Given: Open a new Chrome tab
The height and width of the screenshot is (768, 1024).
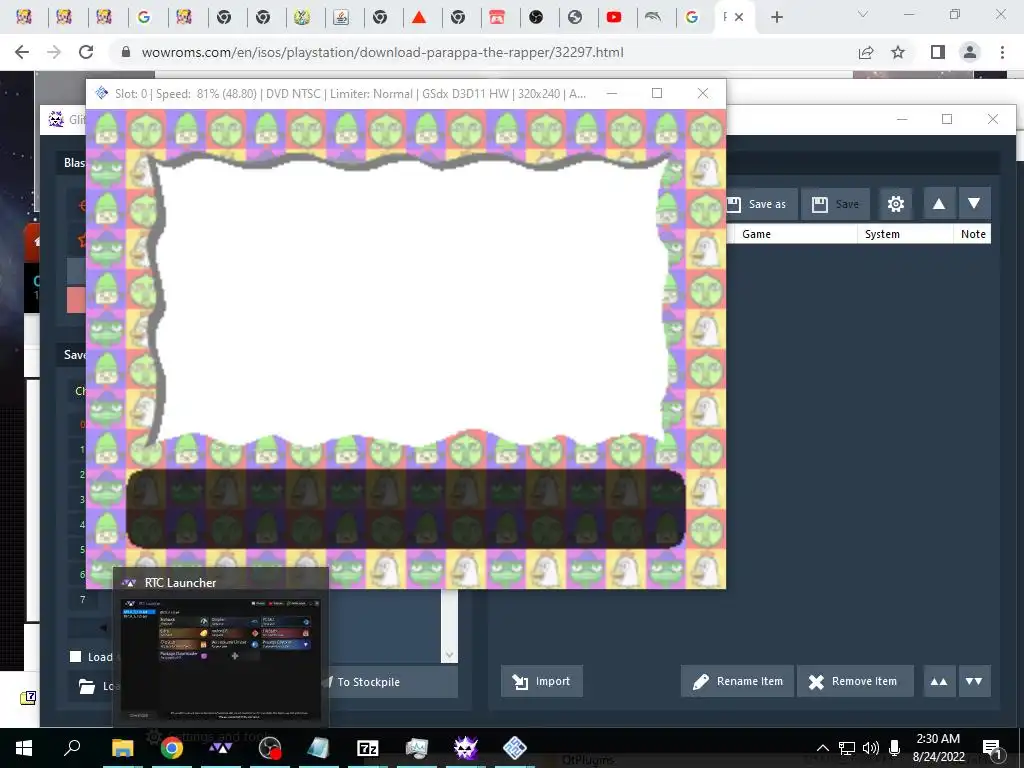Looking at the screenshot, I should [x=776, y=17].
